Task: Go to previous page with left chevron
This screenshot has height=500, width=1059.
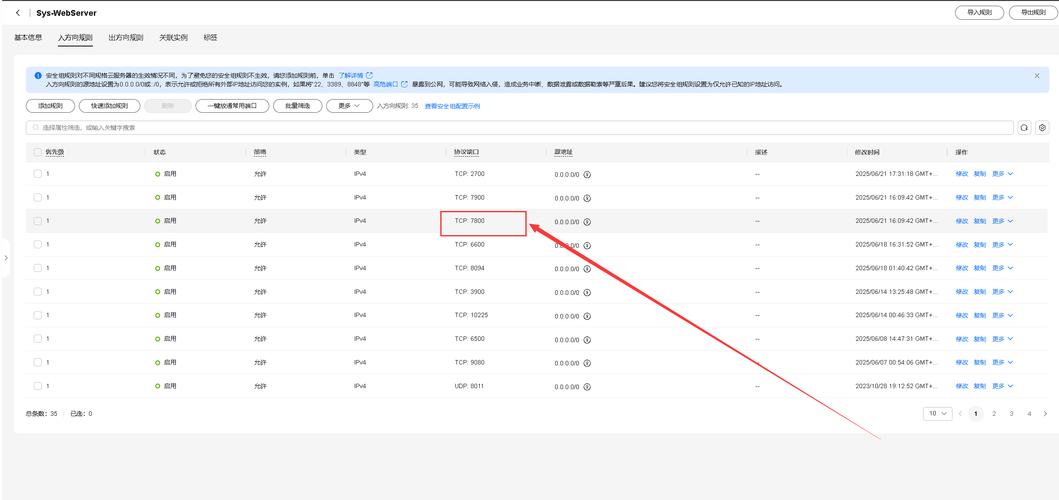Action: (x=960, y=414)
